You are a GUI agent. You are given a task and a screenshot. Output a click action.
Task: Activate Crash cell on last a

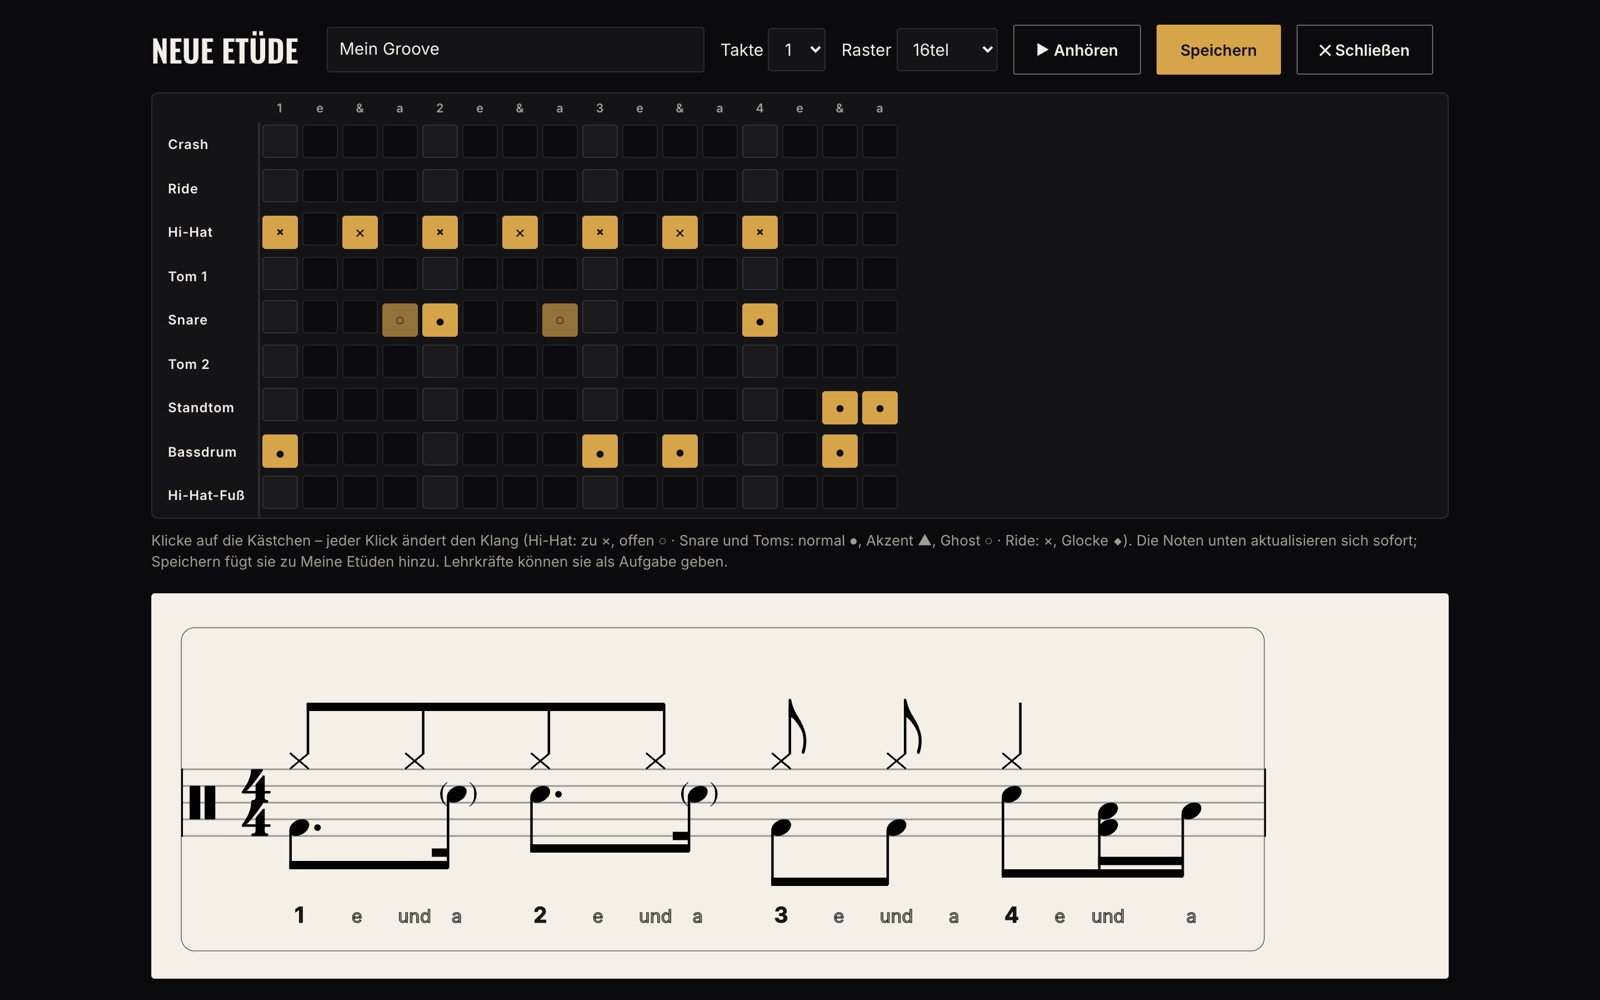click(x=880, y=142)
